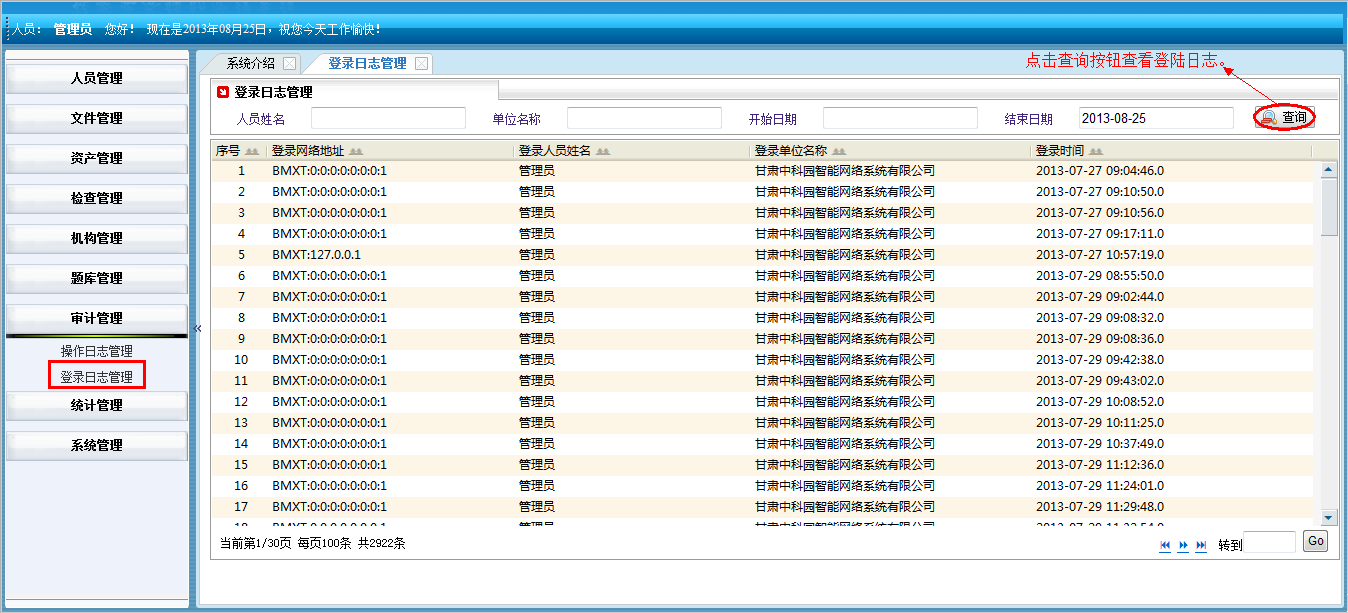1348x613 pixels.
Task: Collapse the left sidebar with the « handle
Action: (197, 328)
